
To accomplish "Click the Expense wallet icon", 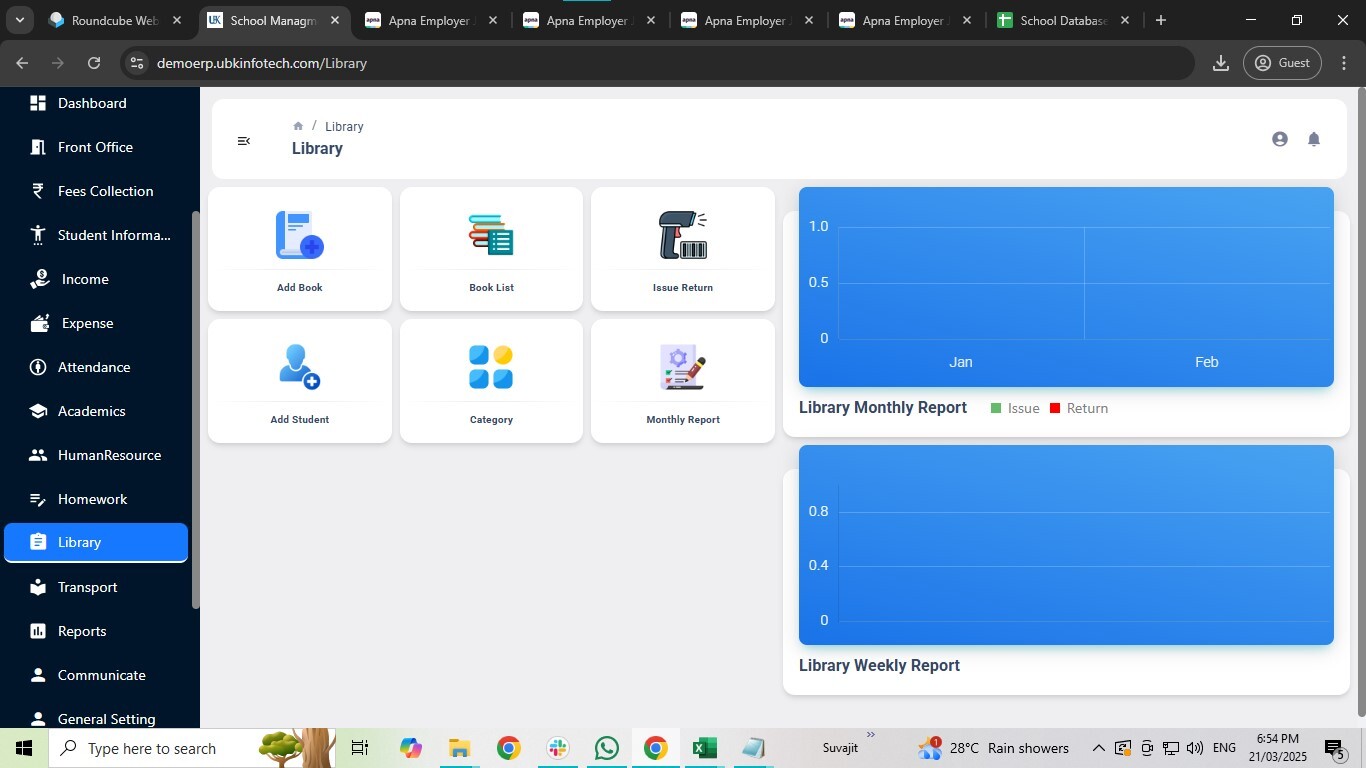I will tap(40, 323).
